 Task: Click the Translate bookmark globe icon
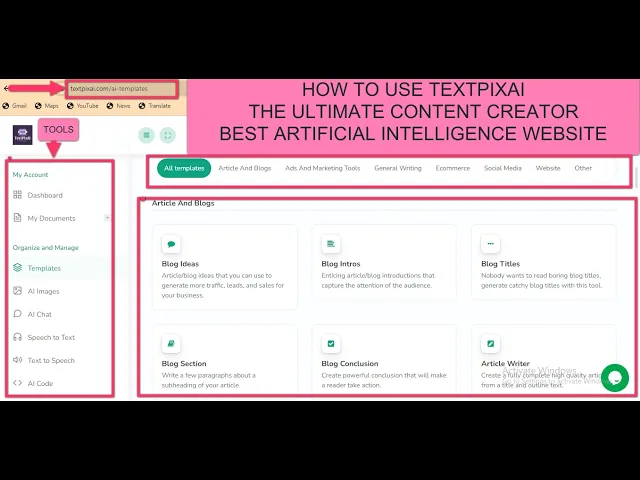click(142, 106)
